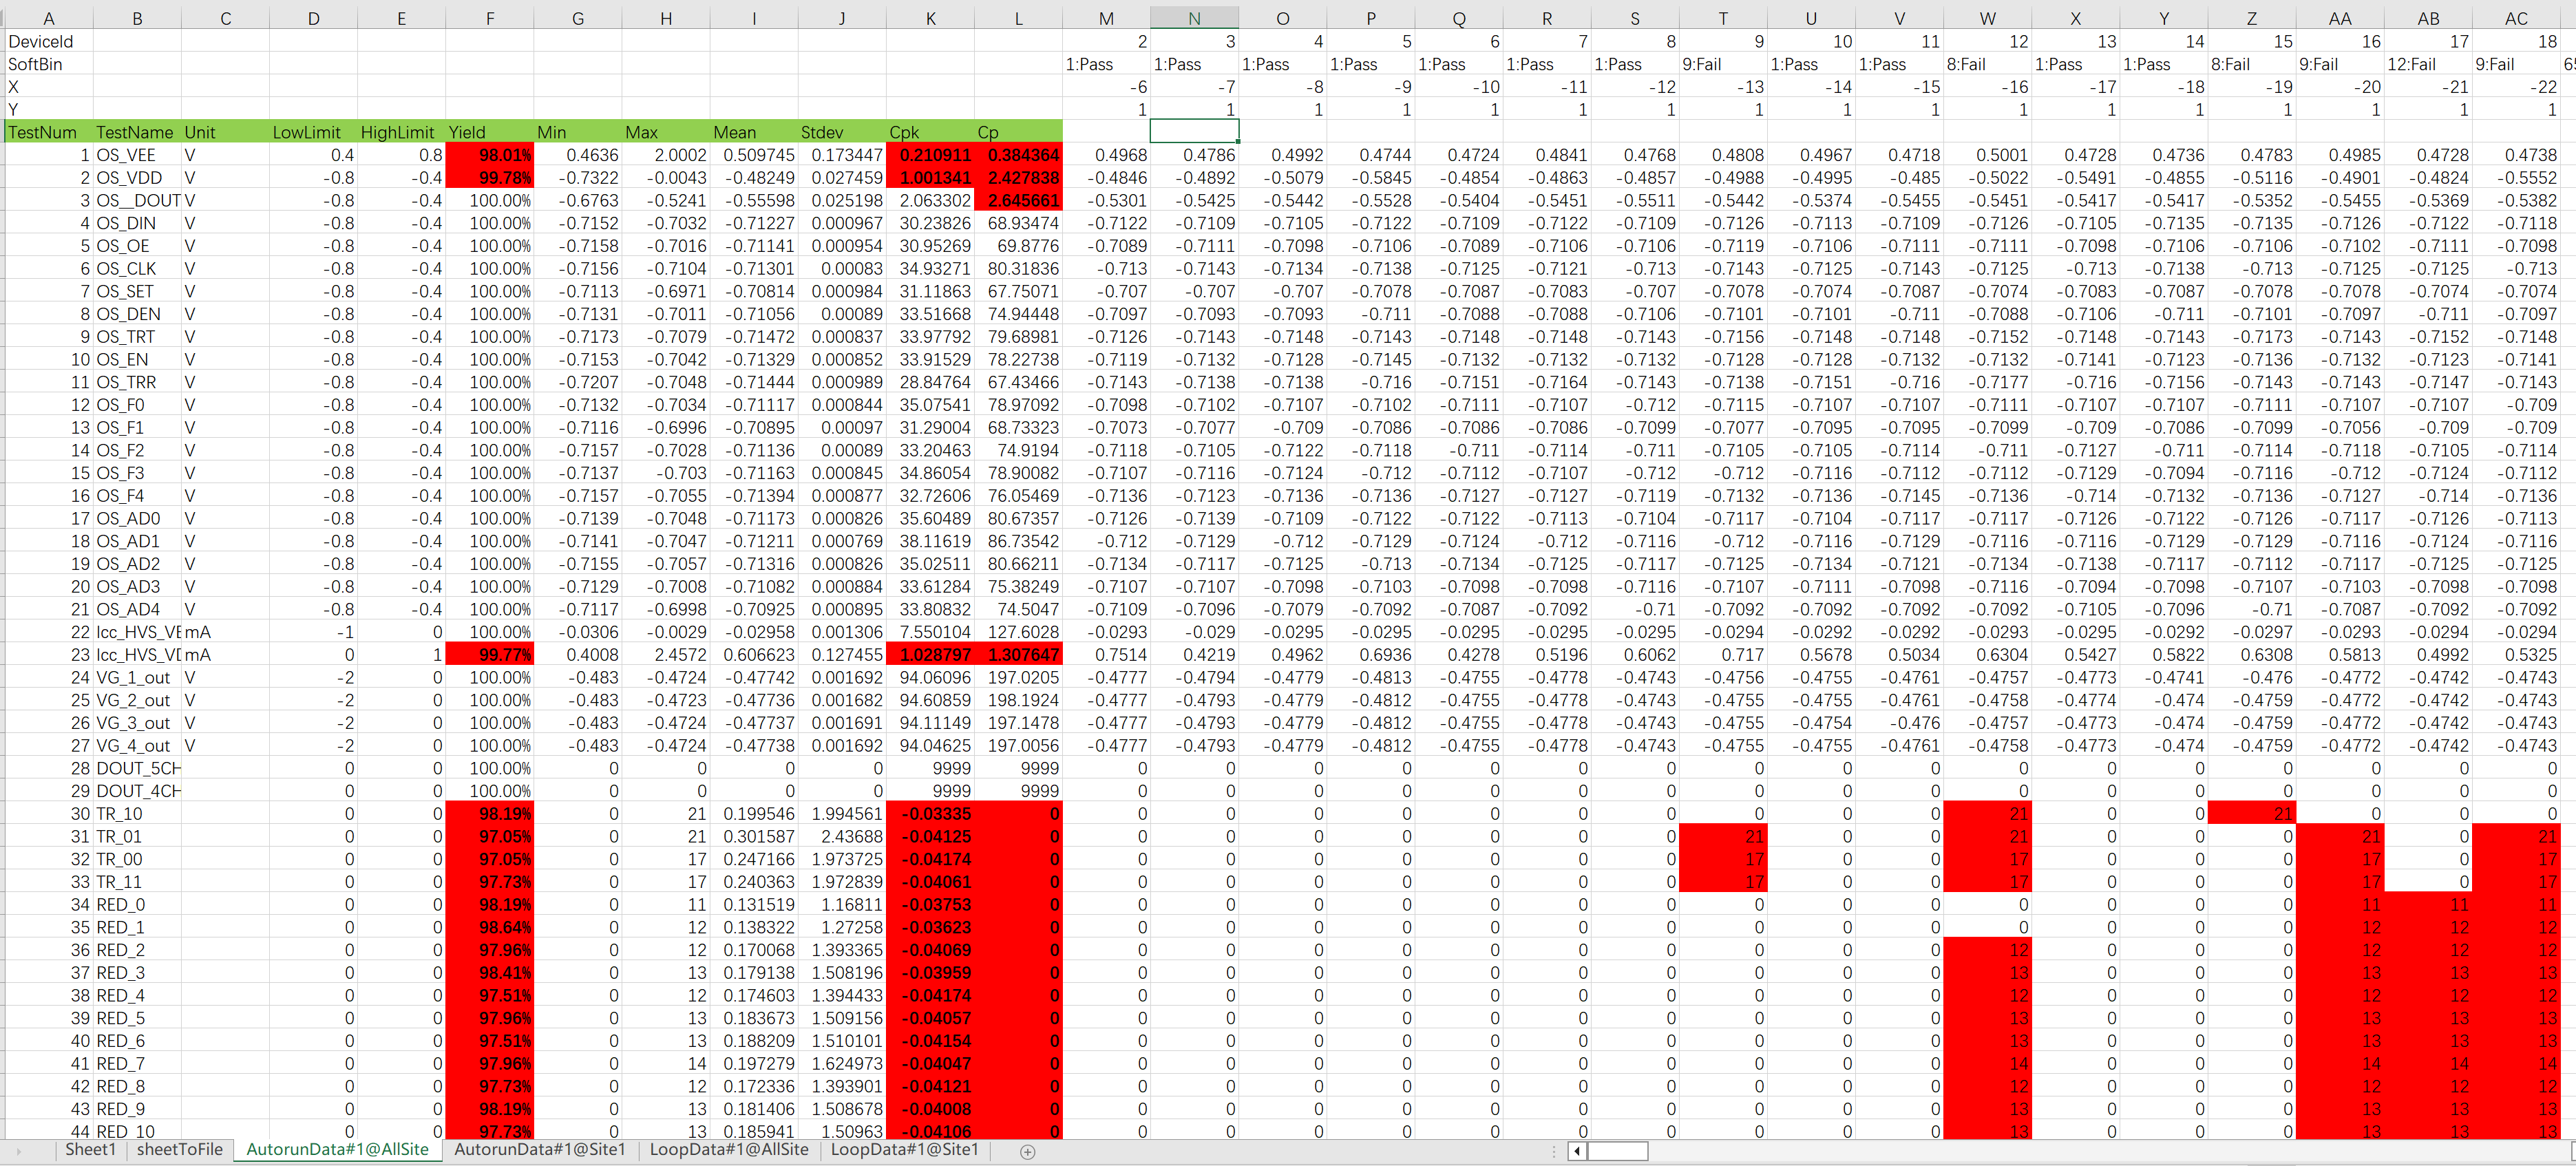Select the RED_7 test name cell
This screenshot has height=1166, width=2576.
(137, 1064)
